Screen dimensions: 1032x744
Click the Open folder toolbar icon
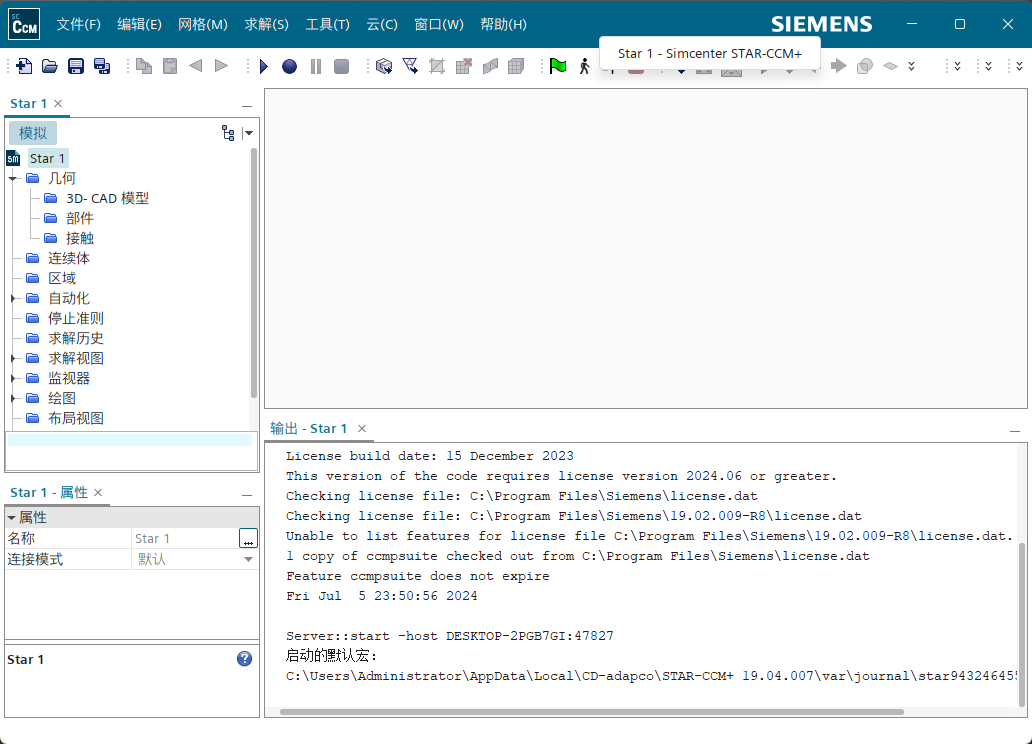49,66
